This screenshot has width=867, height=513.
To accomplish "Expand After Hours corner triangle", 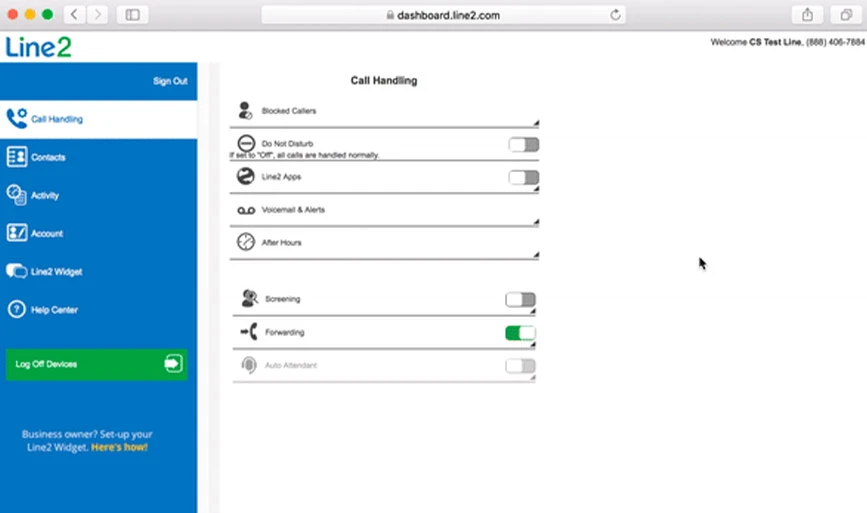I will [x=536, y=255].
